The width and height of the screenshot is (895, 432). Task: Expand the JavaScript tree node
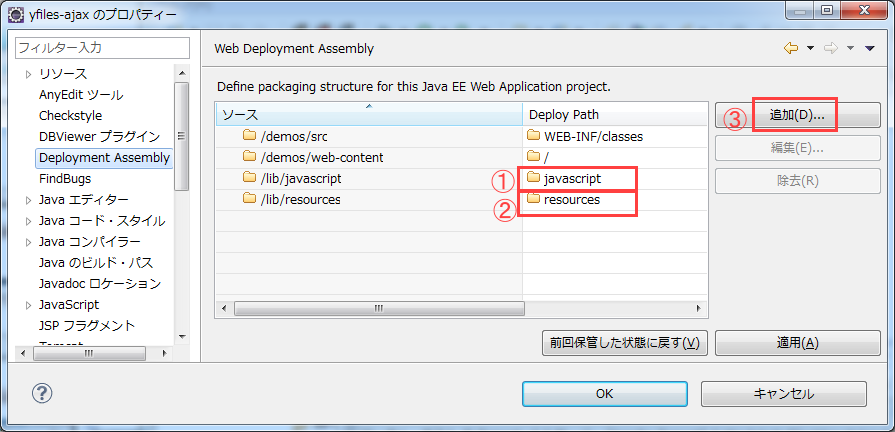(x=28, y=305)
